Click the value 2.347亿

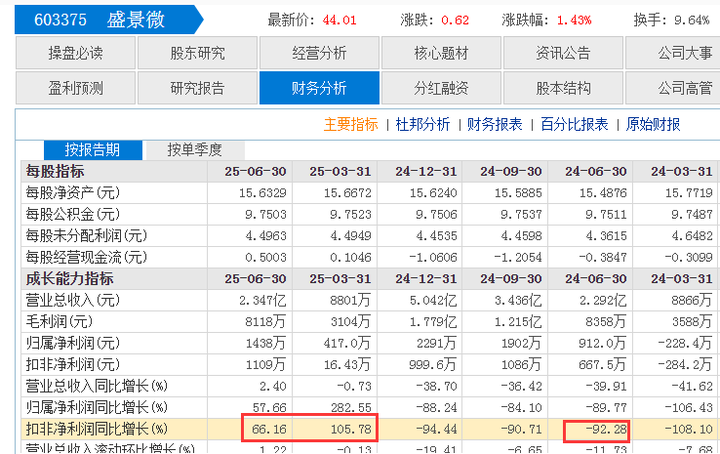point(263,301)
